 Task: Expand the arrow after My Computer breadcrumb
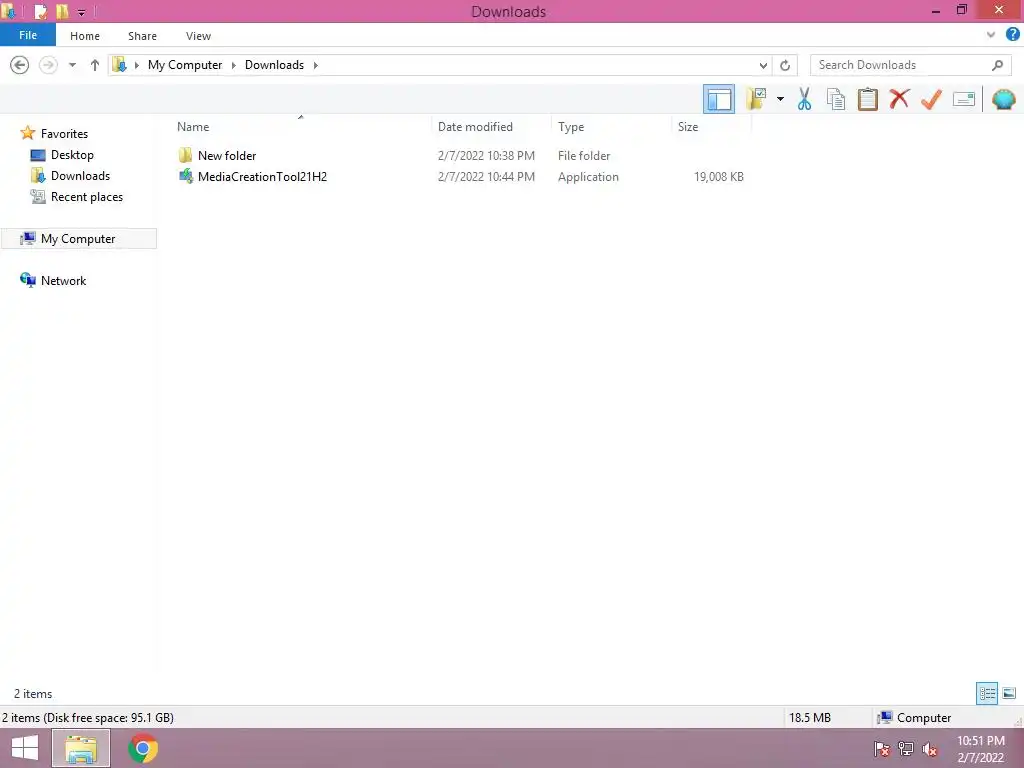pos(234,65)
